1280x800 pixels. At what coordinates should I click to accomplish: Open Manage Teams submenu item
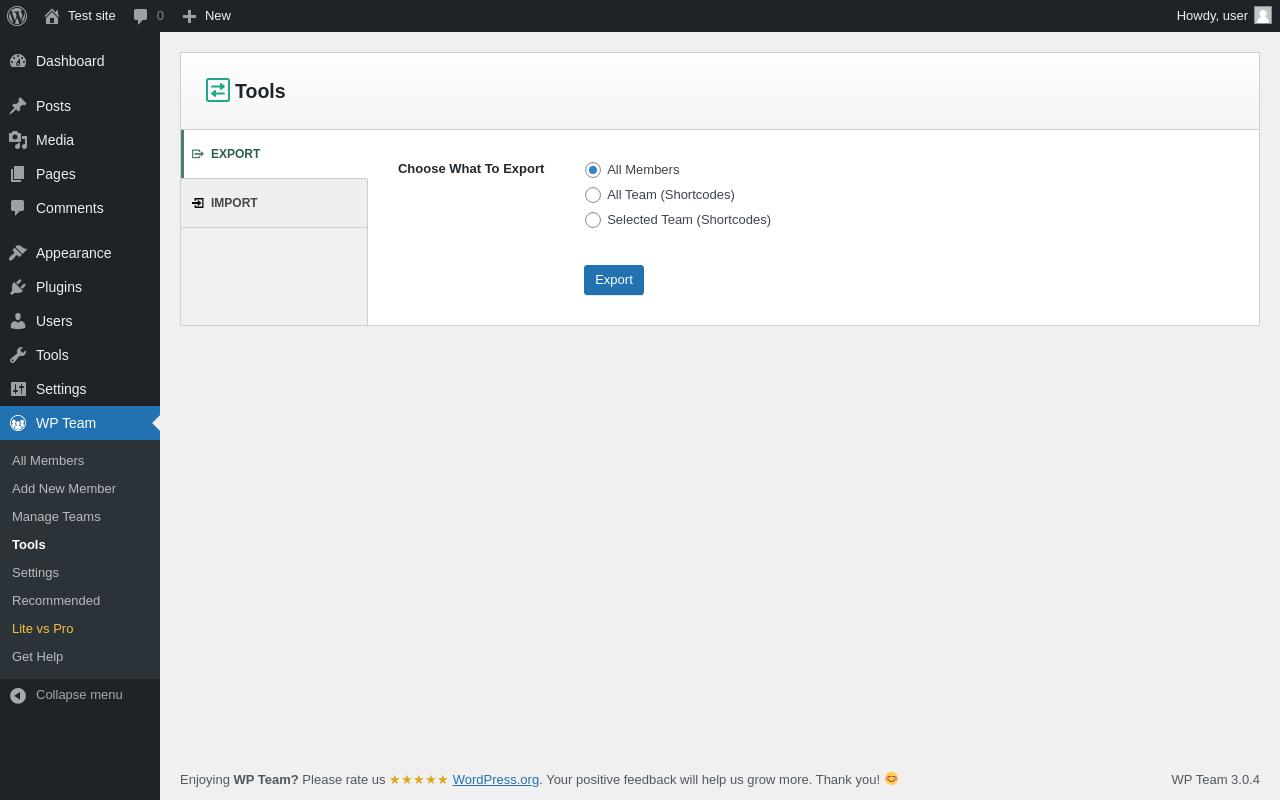pos(56,517)
